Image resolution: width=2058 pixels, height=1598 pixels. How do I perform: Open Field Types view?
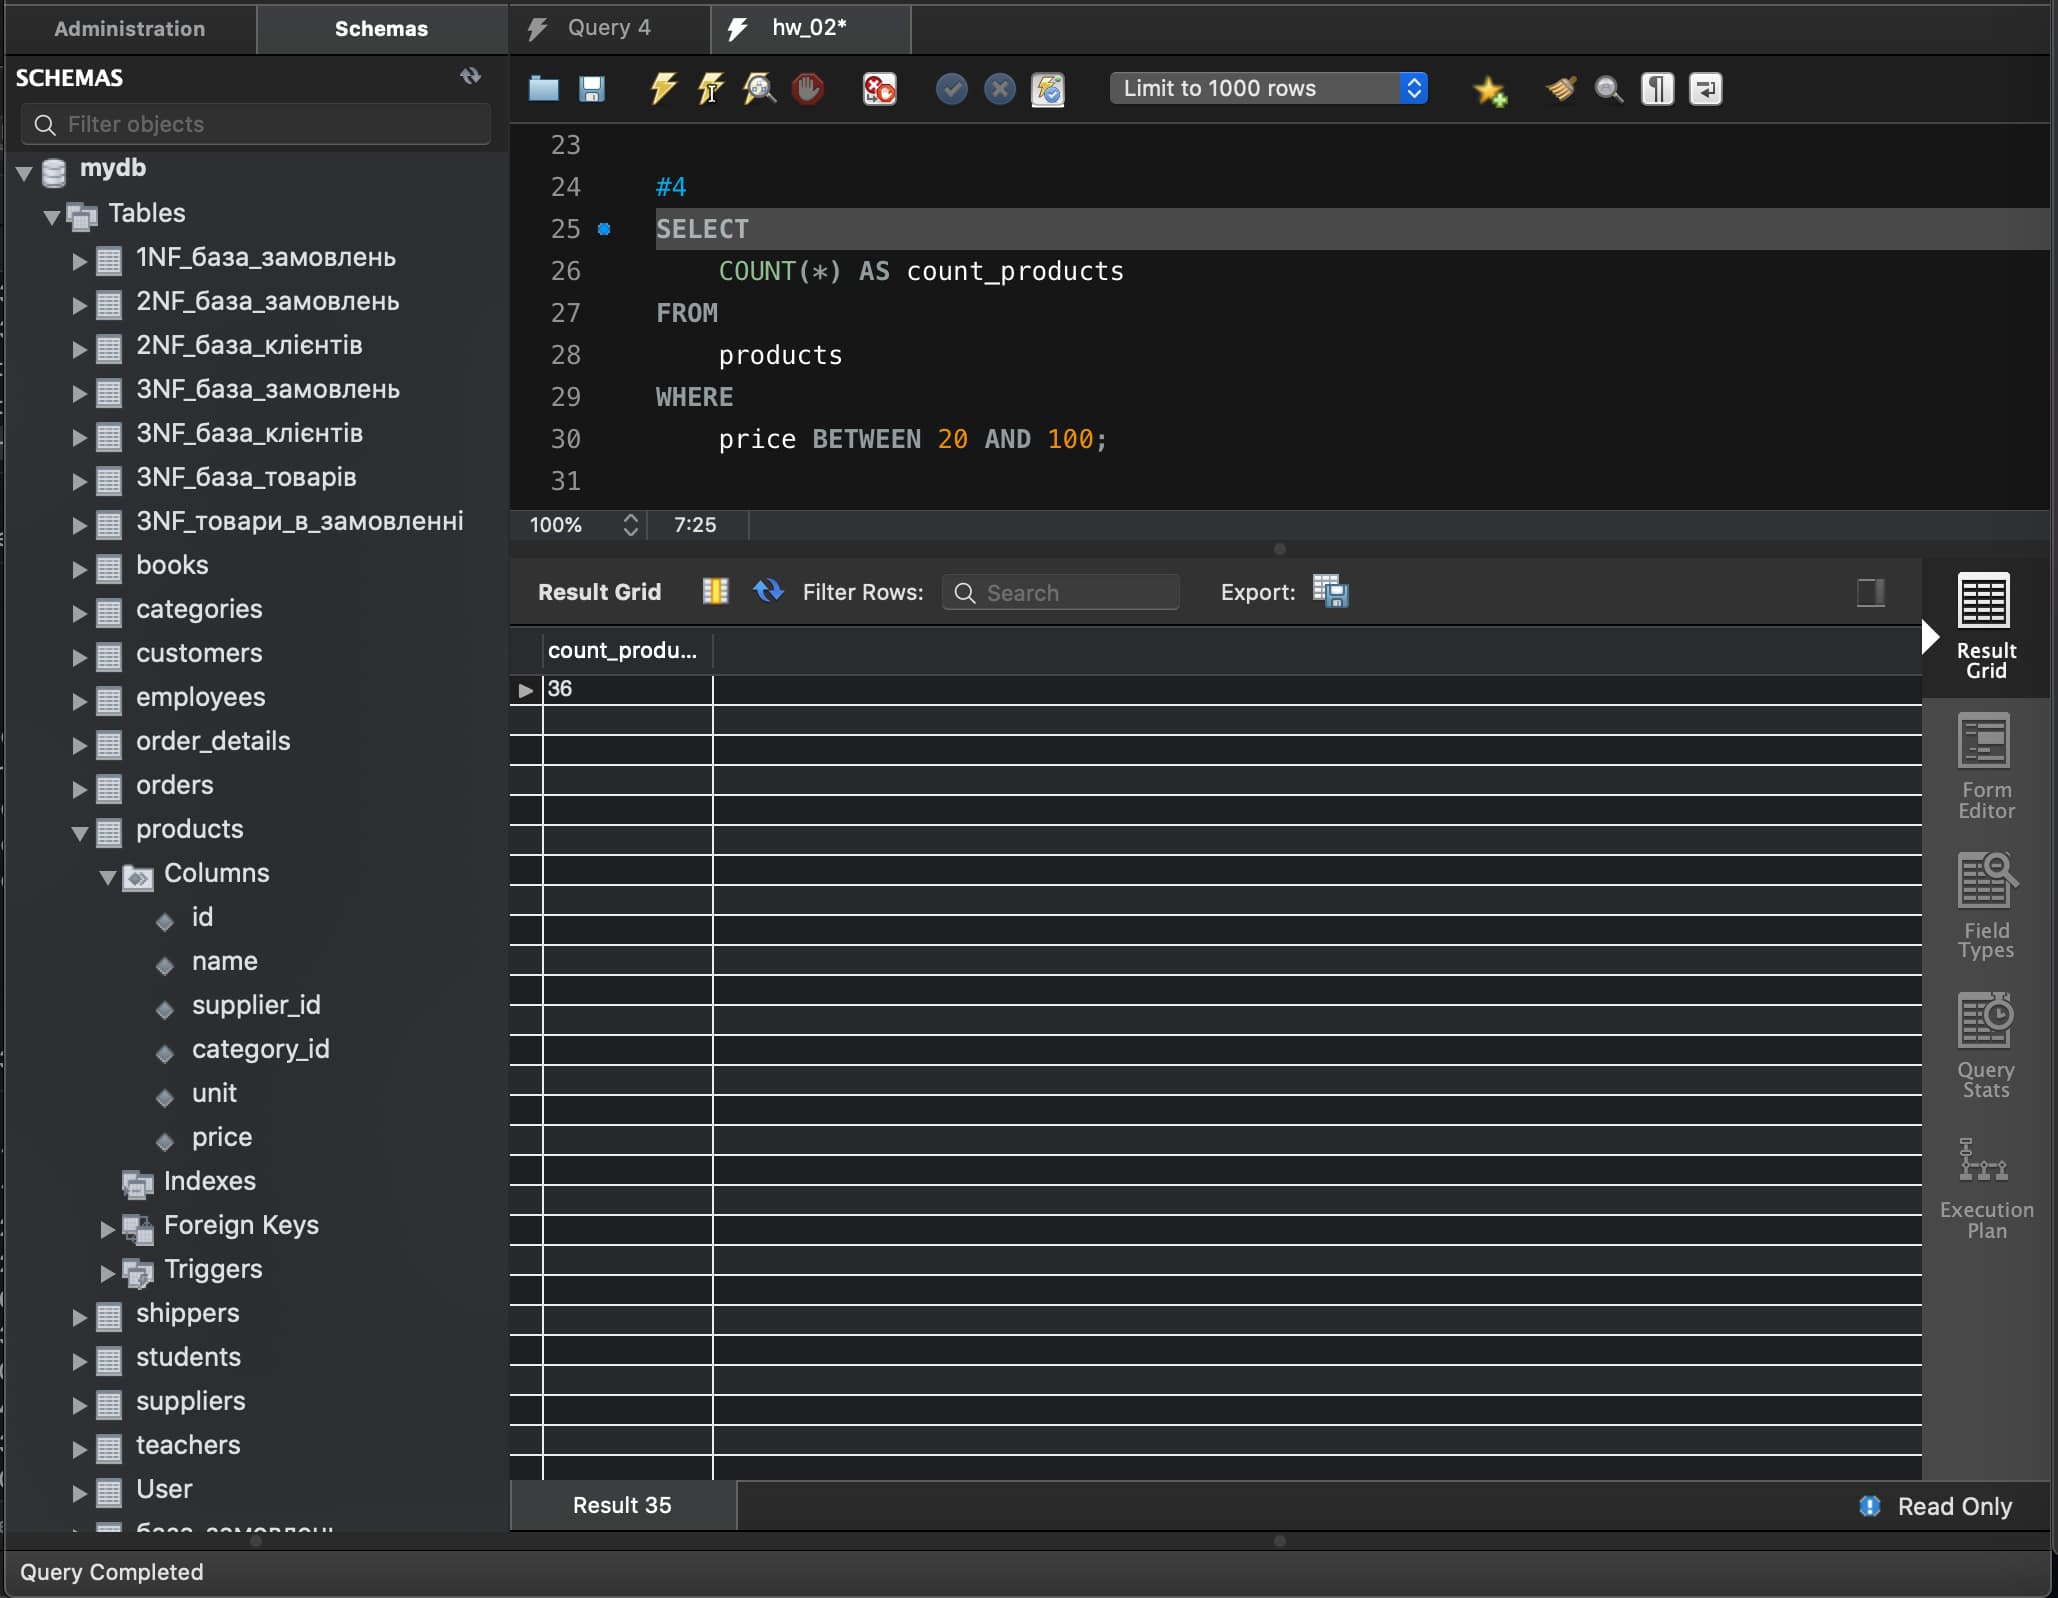pyautogui.click(x=1985, y=907)
